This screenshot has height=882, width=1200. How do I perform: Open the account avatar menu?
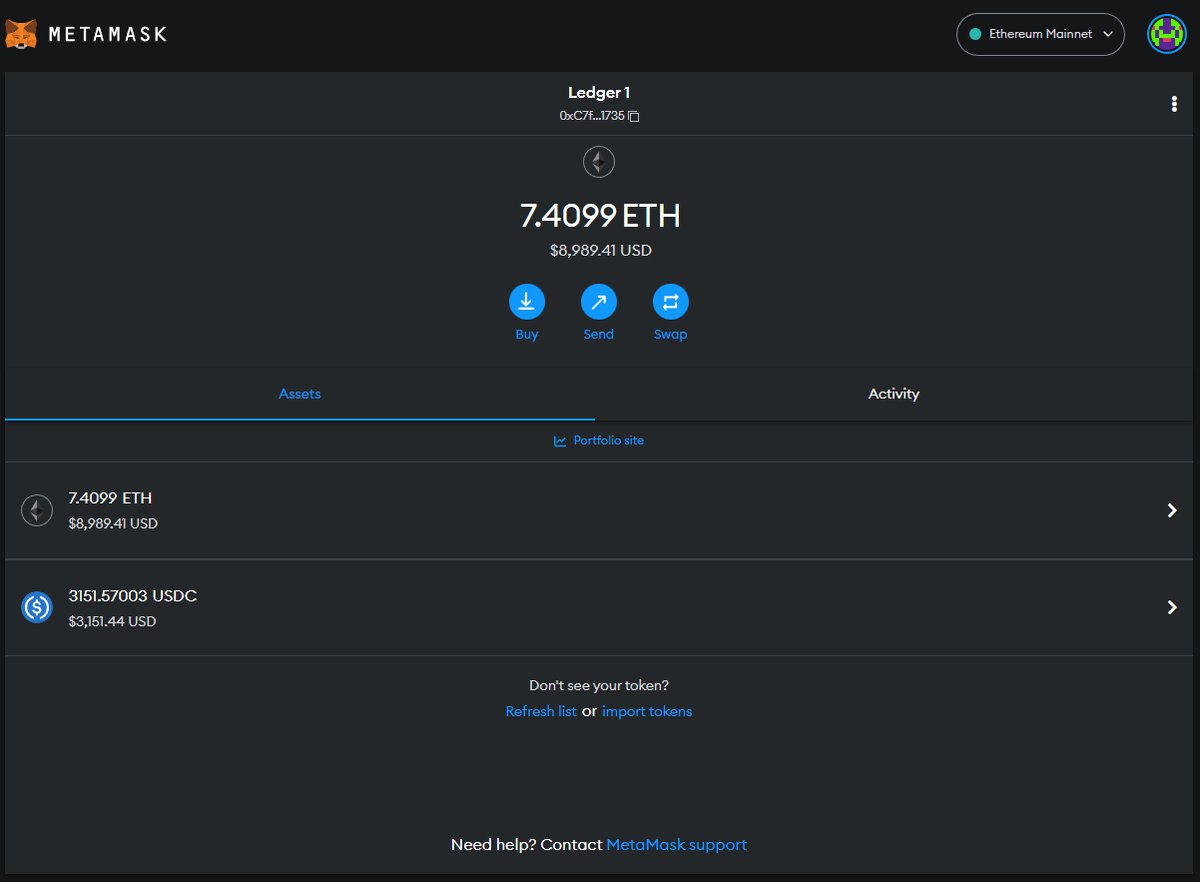tap(1166, 34)
